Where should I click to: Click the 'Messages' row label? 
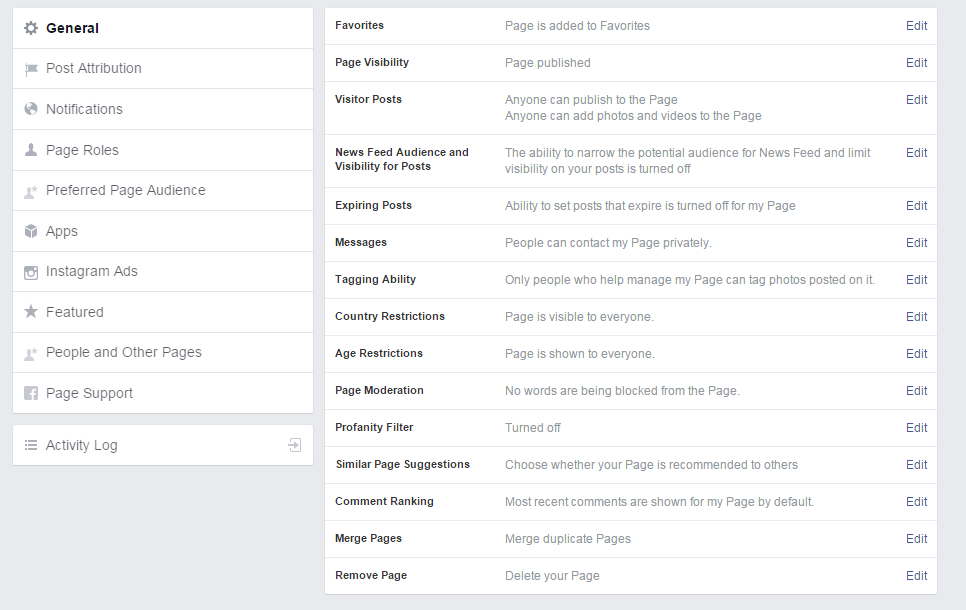point(360,242)
